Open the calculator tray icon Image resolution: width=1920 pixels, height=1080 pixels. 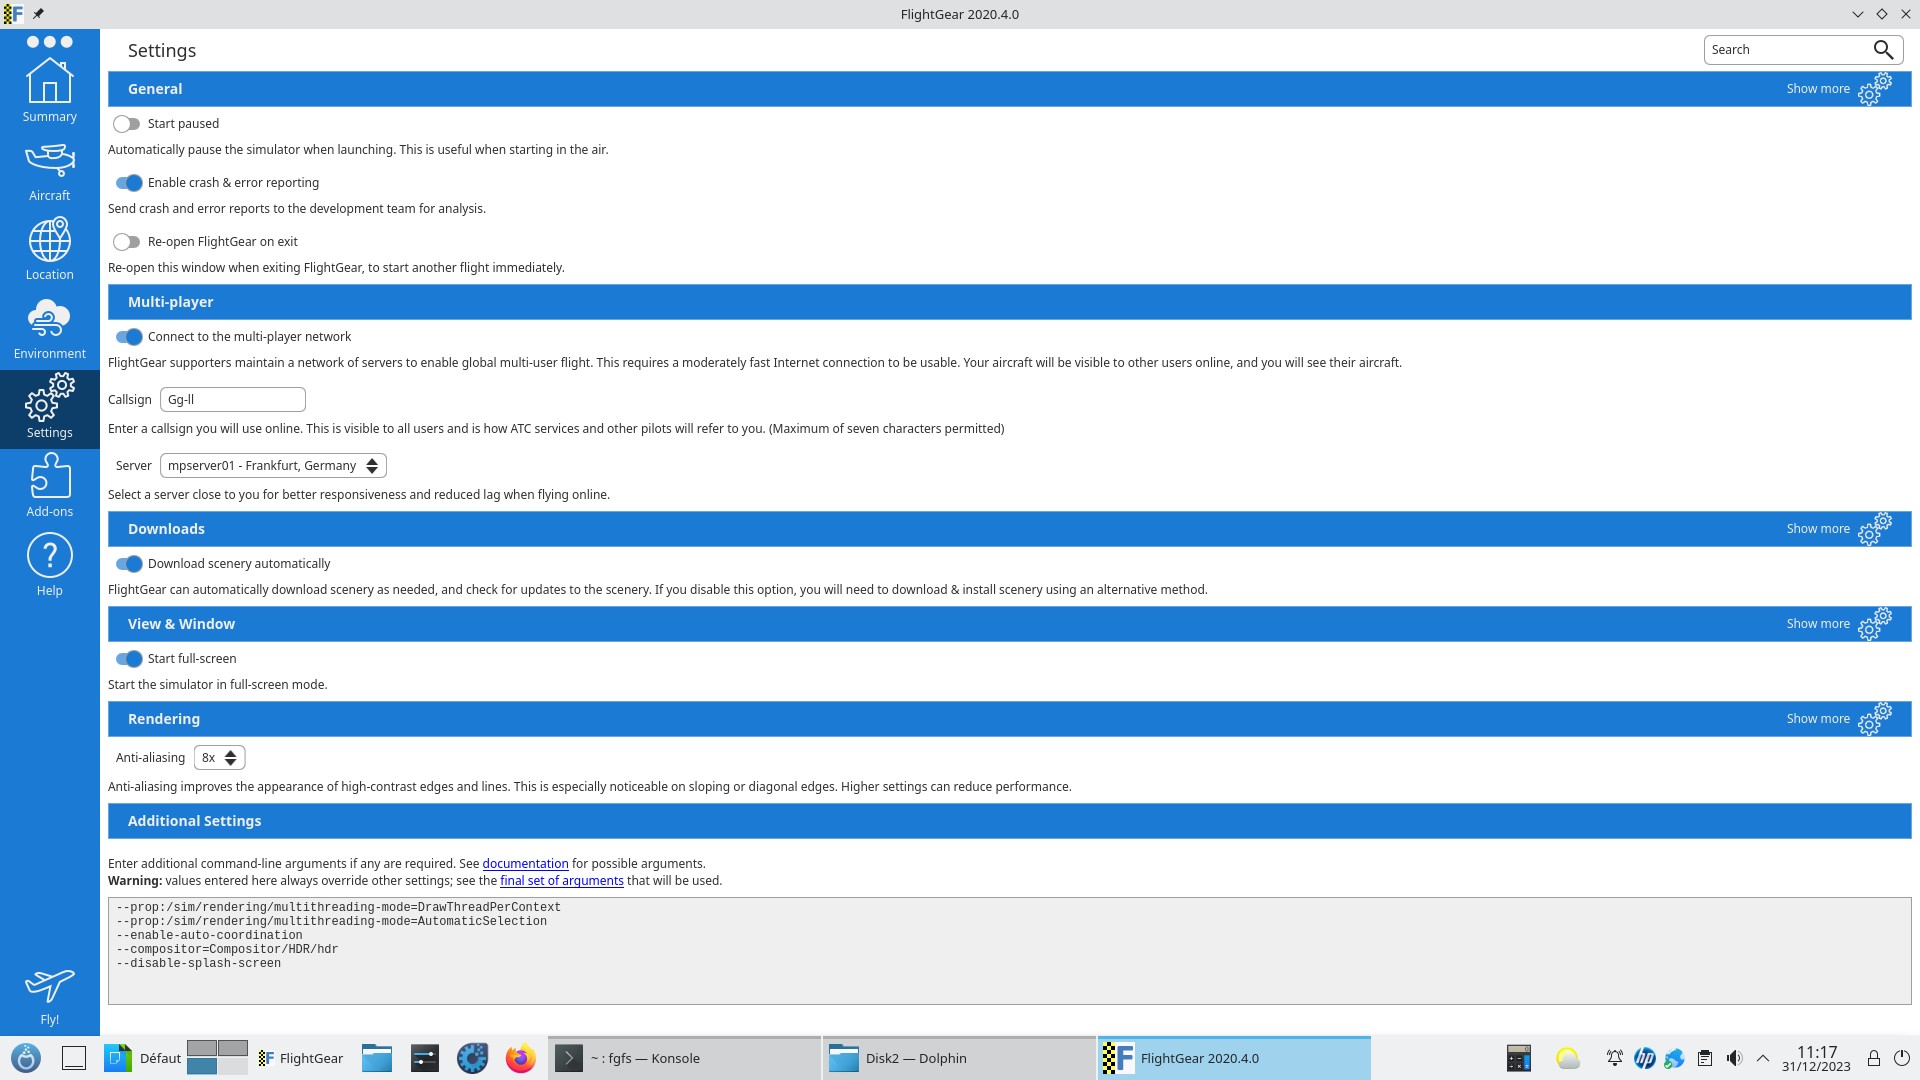pos(1519,1058)
